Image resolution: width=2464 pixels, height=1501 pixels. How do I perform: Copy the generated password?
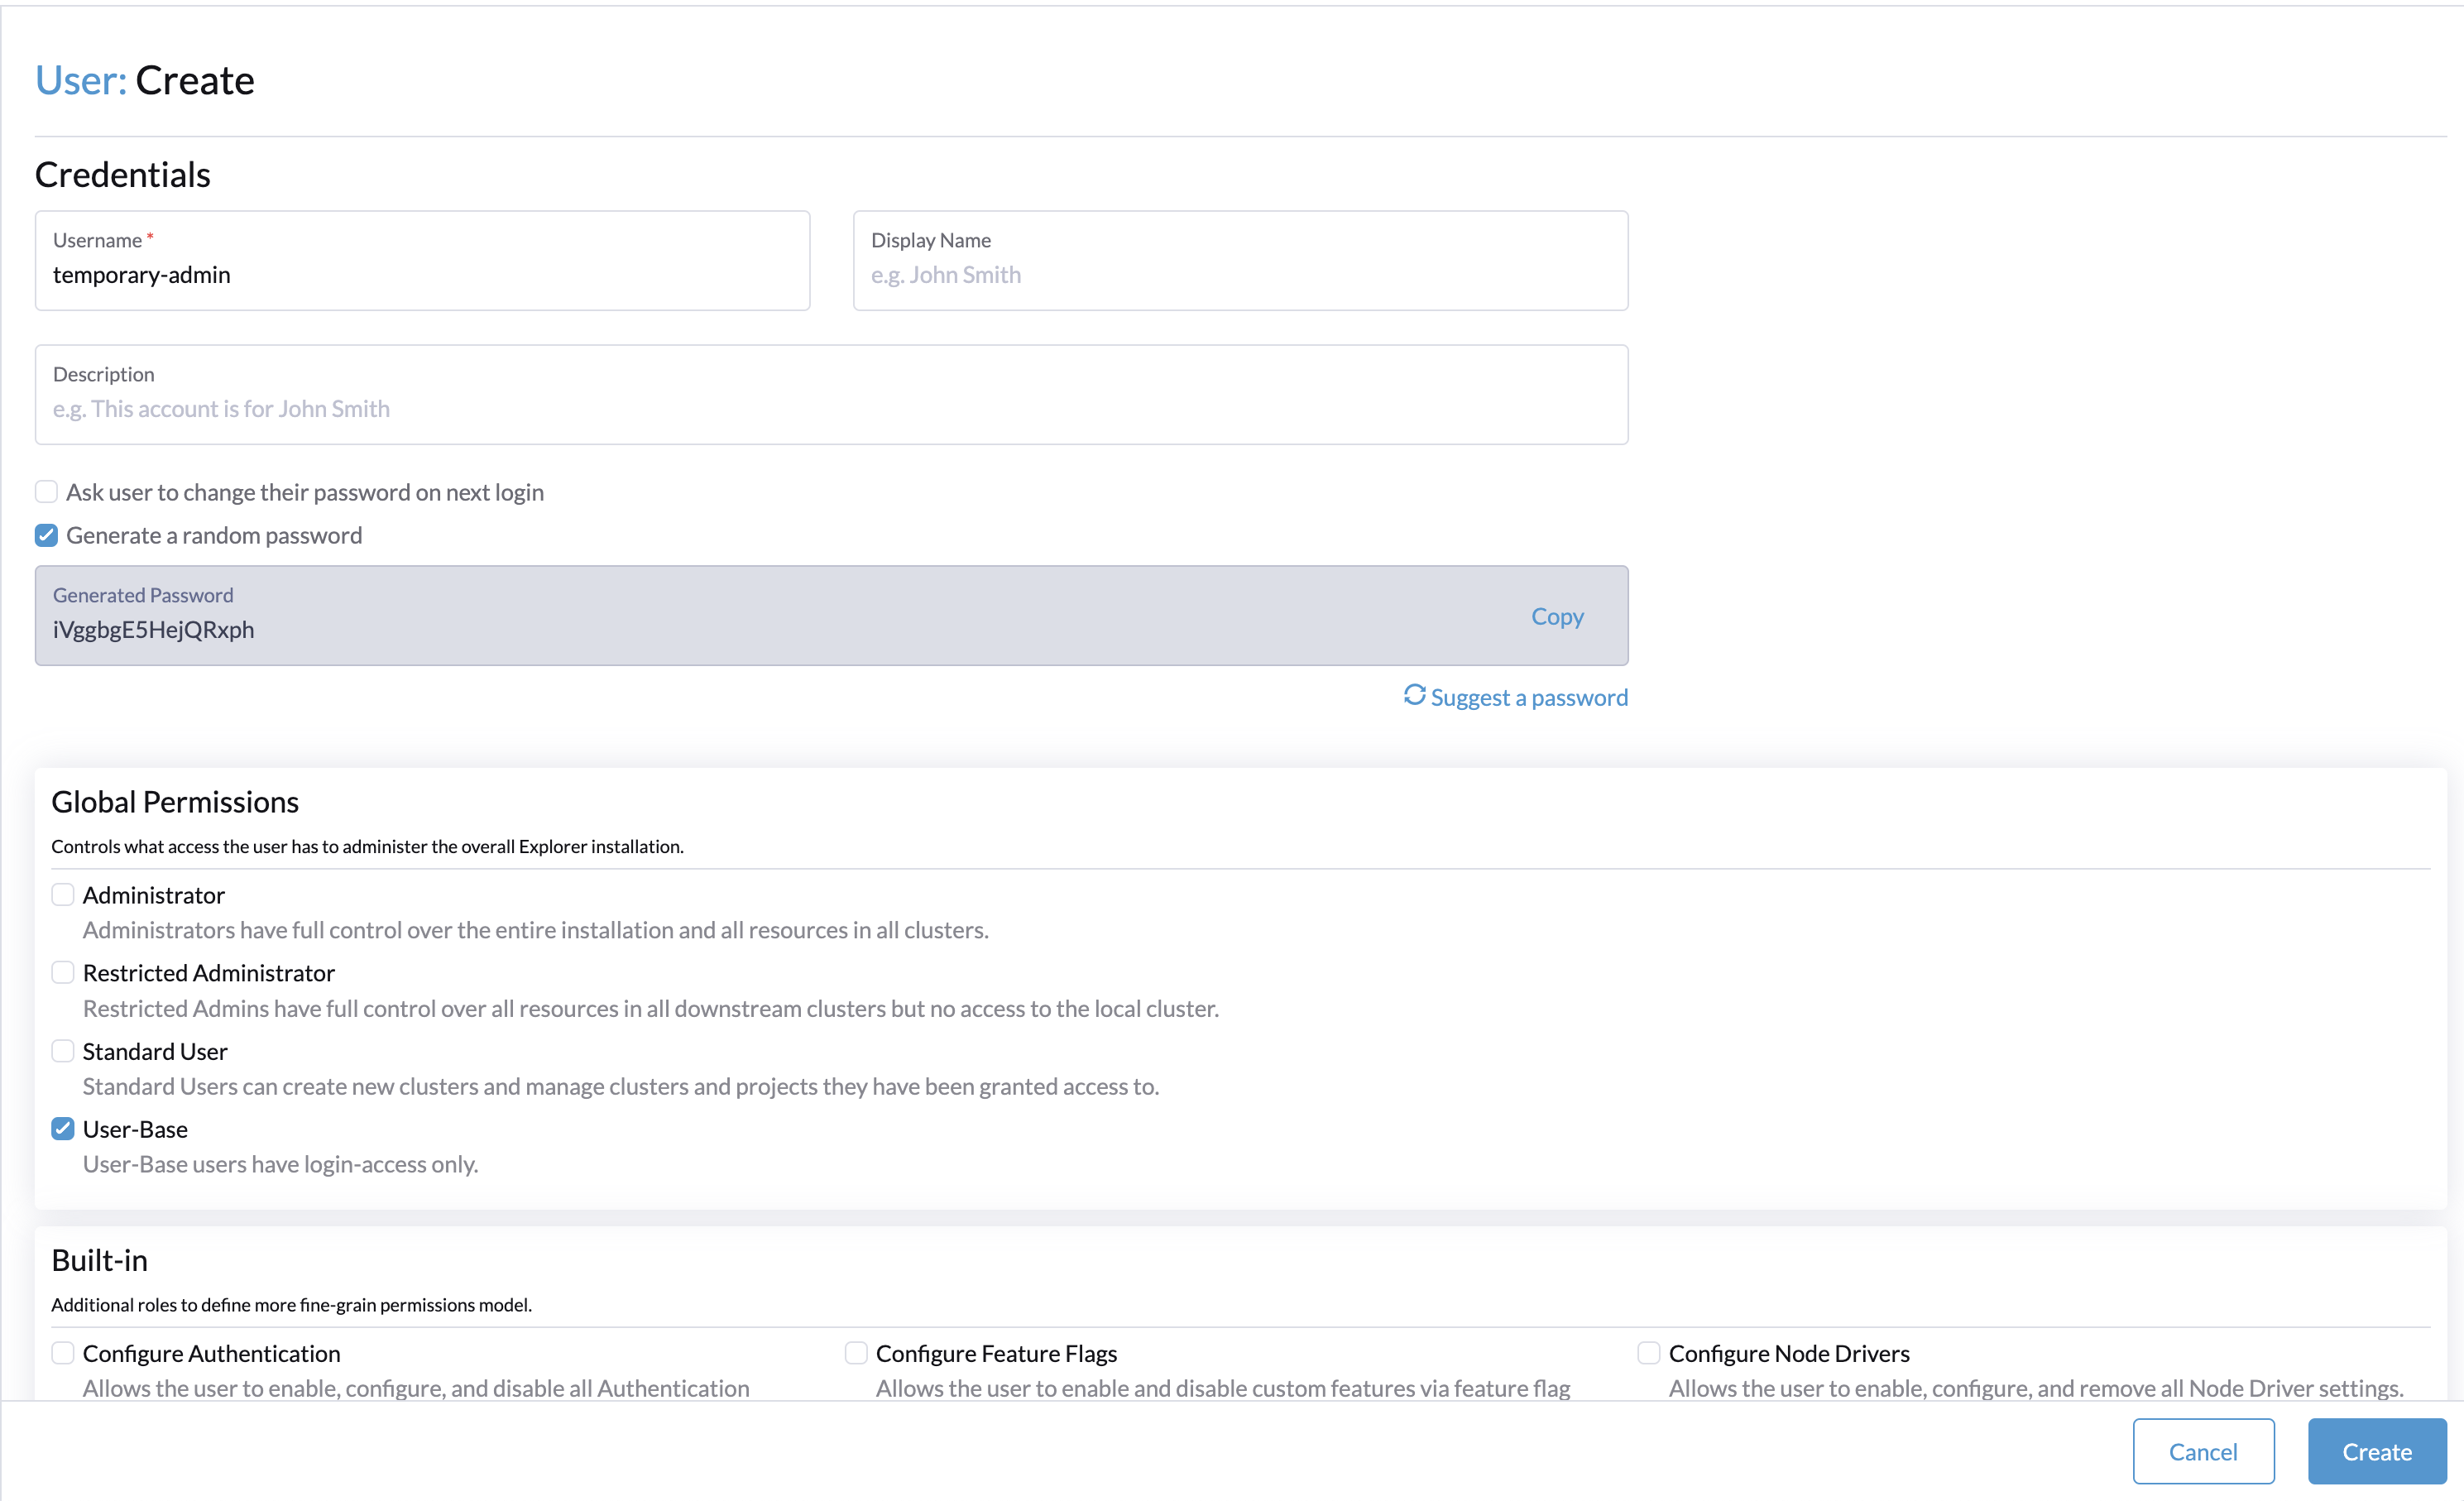[x=1557, y=616]
